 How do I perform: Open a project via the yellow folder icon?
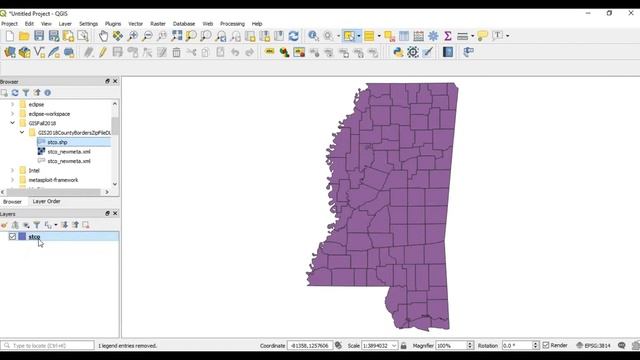[x=24, y=36]
